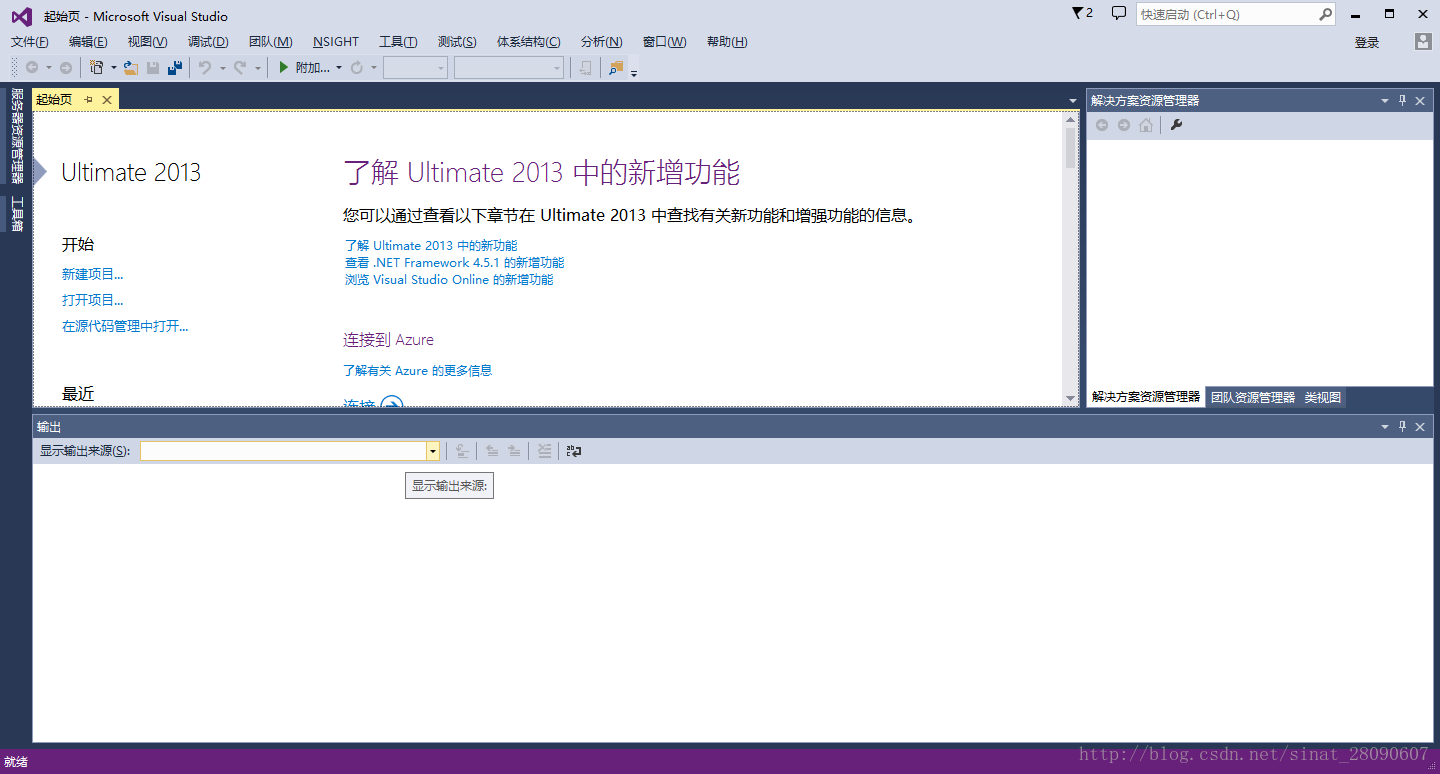Toggle Word Wrap in Output panel
Image resolution: width=1440 pixels, height=774 pixels.
[x=574, y=451]
